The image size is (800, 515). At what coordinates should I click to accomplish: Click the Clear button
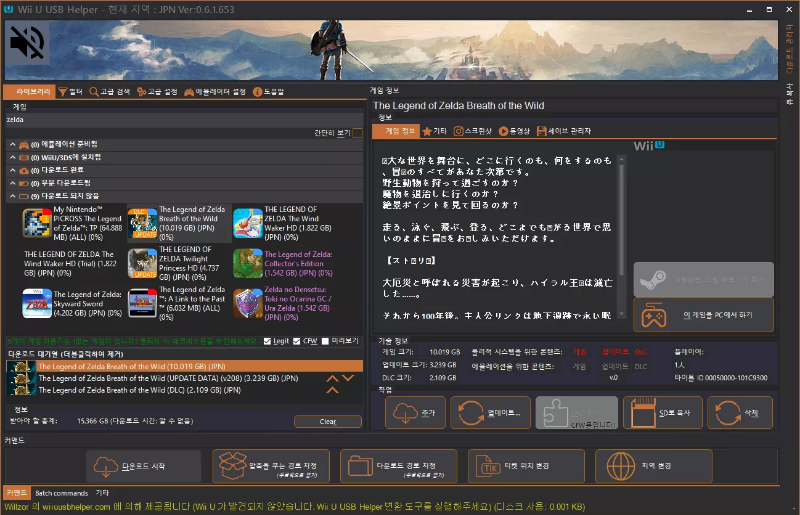click(328, 422)
